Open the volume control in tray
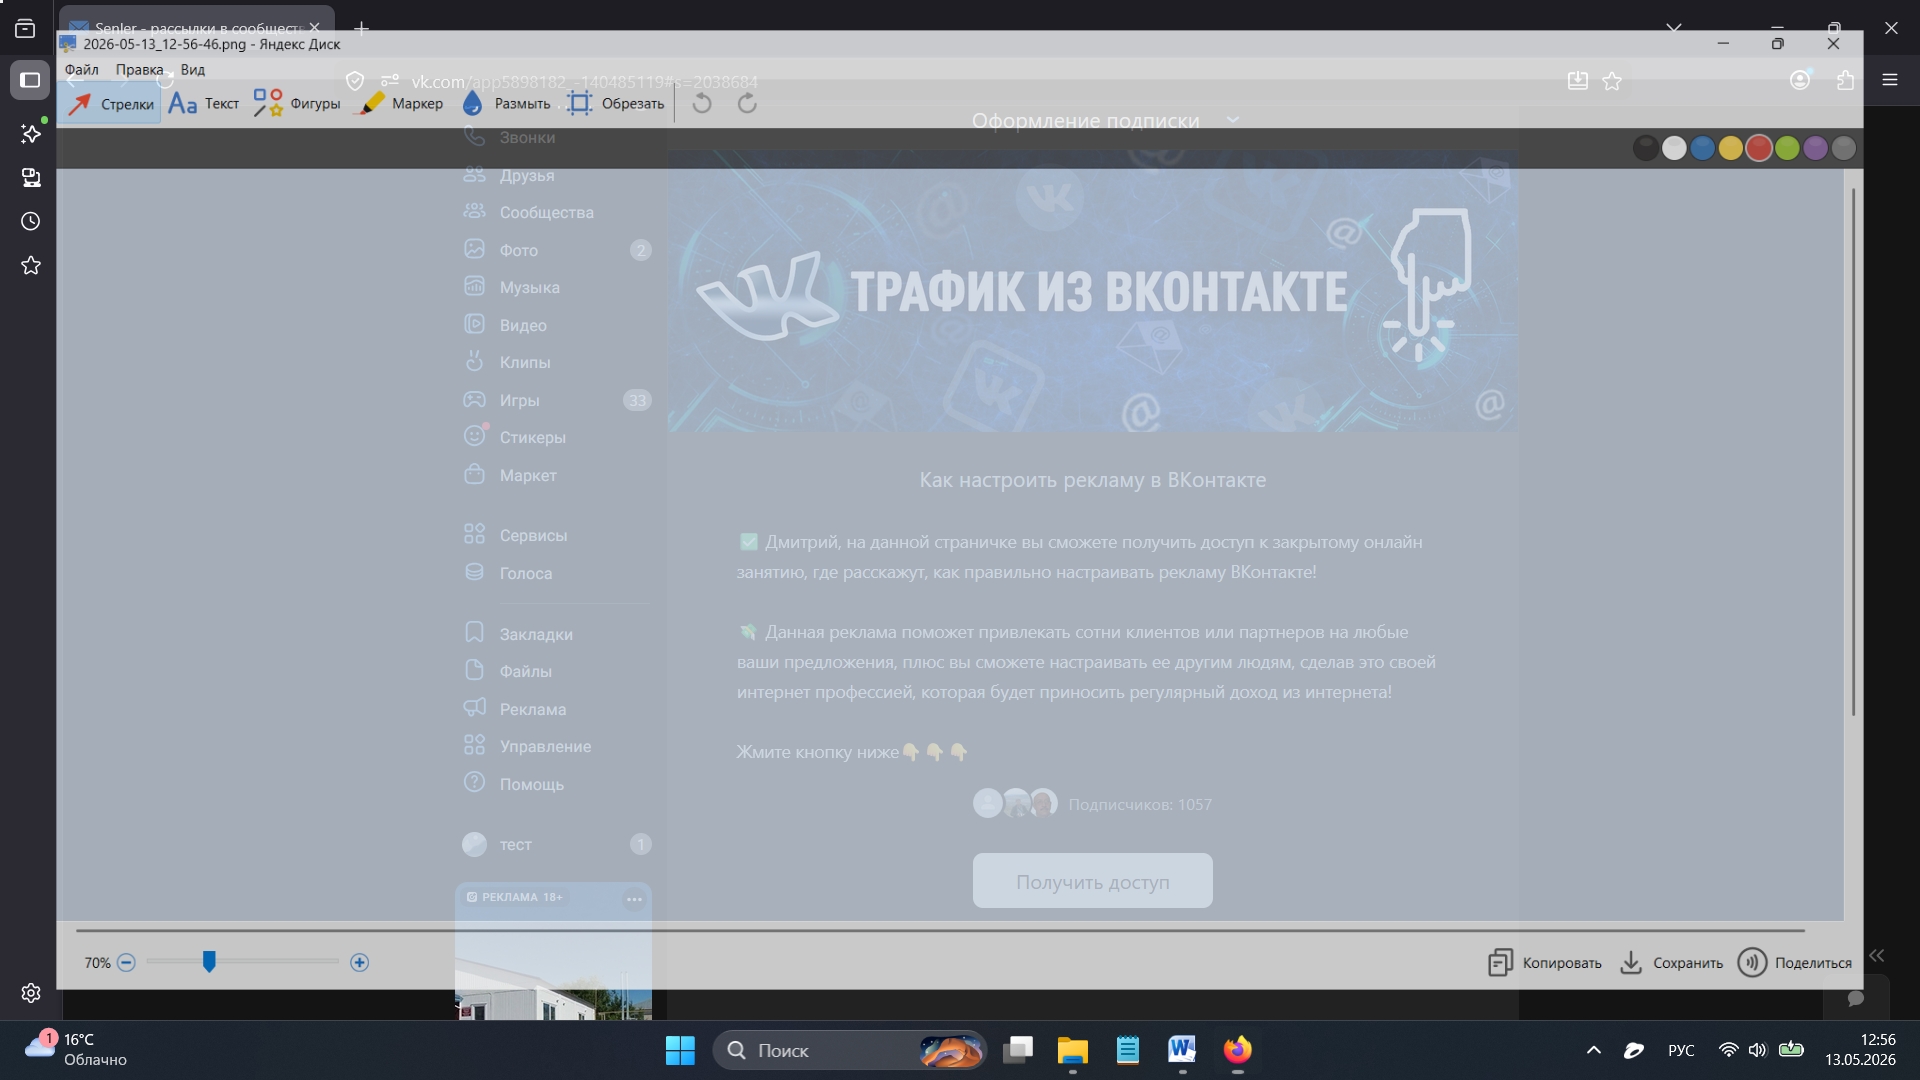The width and height of the screenshot is (1920, 1080). 1757,1050
